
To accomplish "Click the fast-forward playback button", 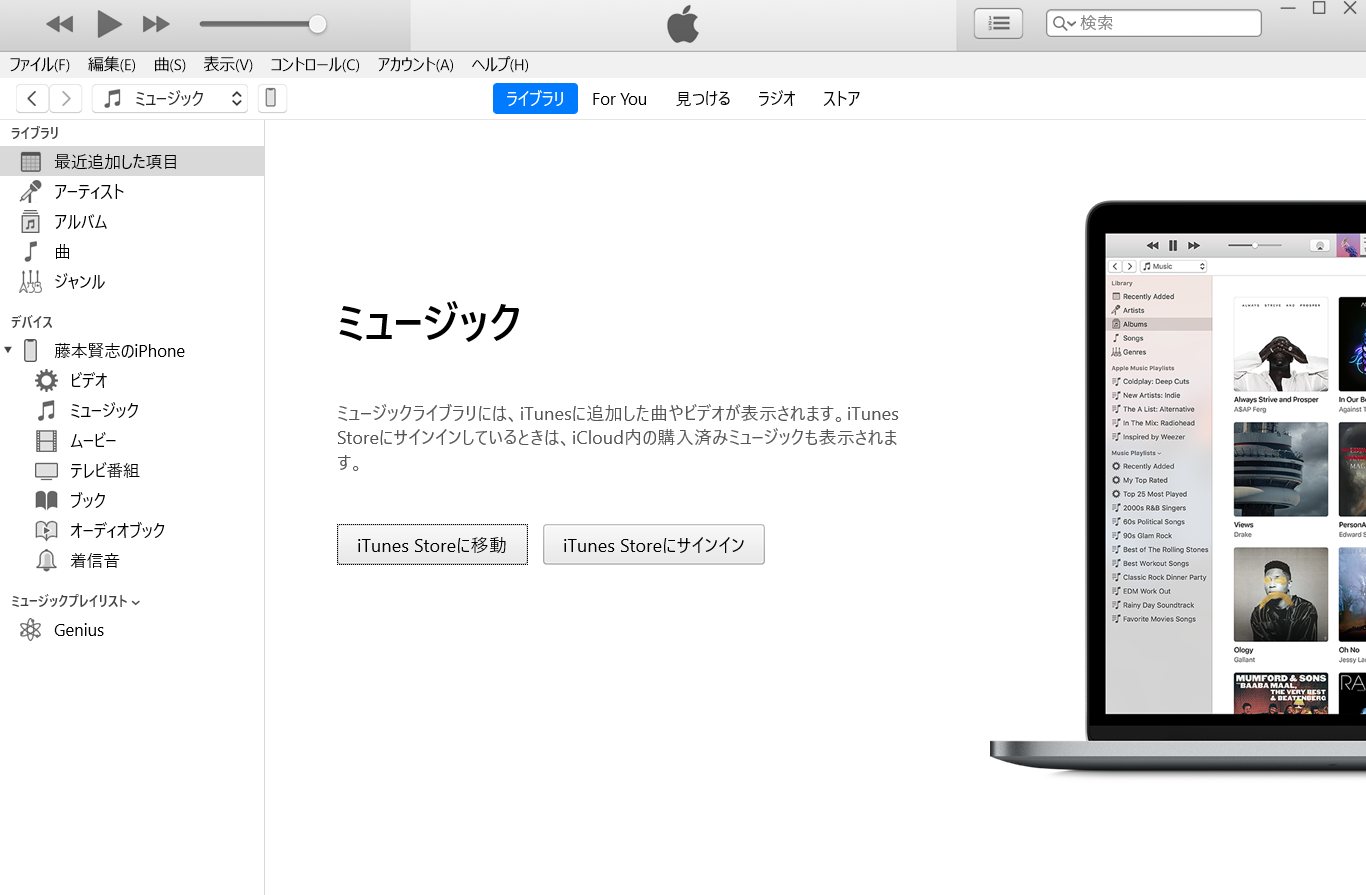I will pos(156,23).
